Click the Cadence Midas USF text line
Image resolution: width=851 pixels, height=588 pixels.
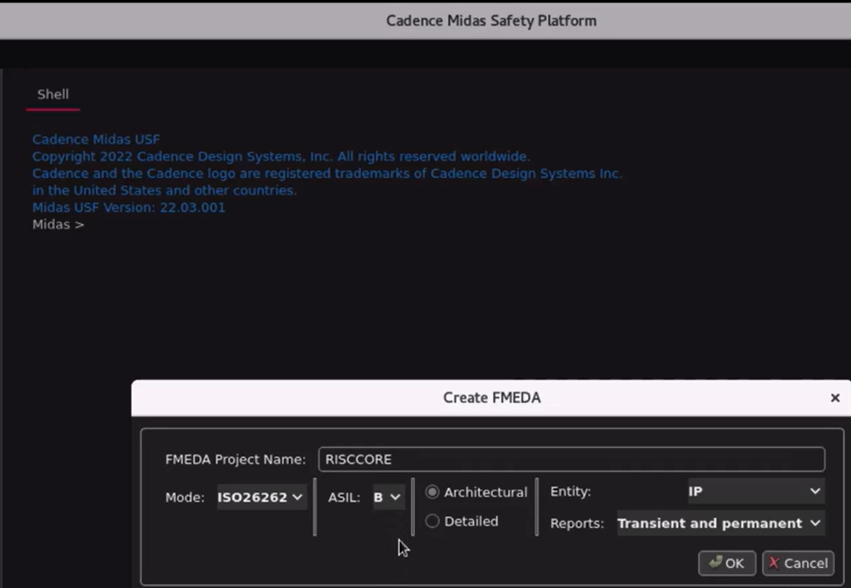click(x=96, y=140)
